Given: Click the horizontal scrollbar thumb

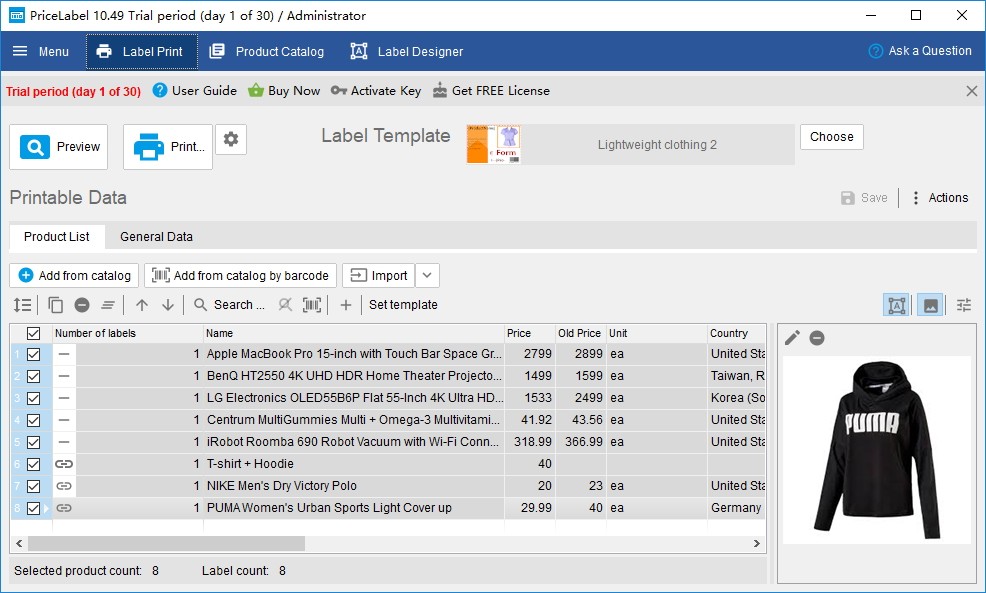Looking at the screenshot, I should point(167,543).
